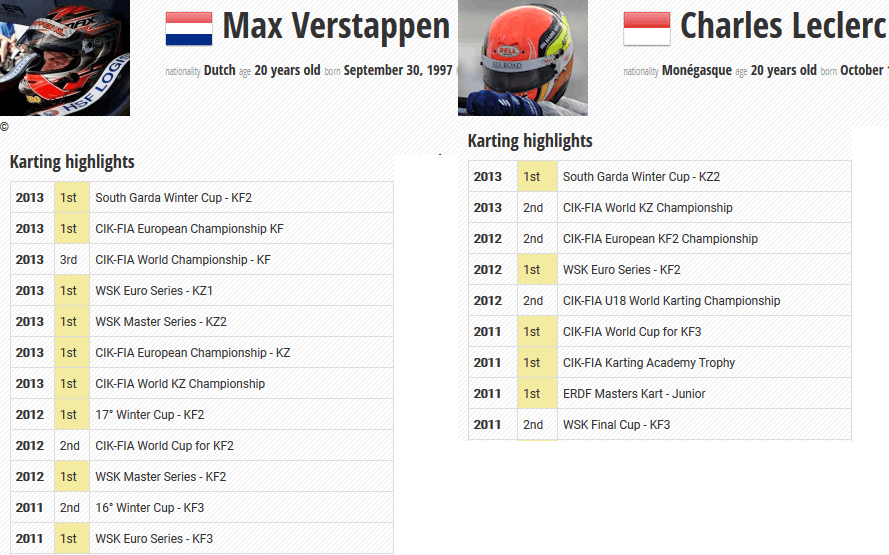This screenshot has height=555, width=889.
Task: Click the Monaco flag icon
Action: pyautogui.click(x=647, y=28)
